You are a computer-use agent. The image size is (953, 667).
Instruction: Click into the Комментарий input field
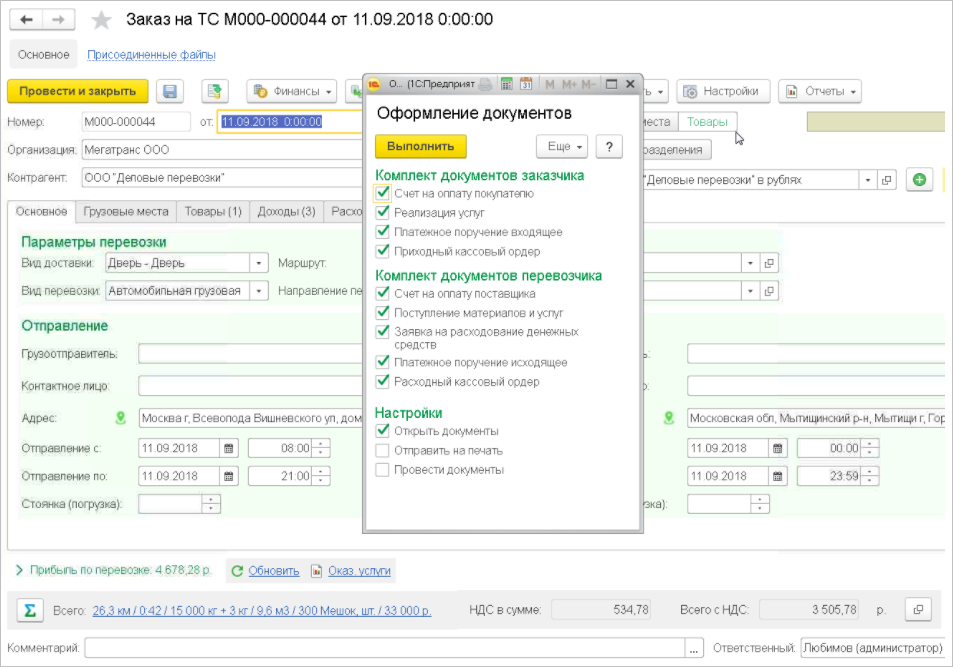[385, 648]
